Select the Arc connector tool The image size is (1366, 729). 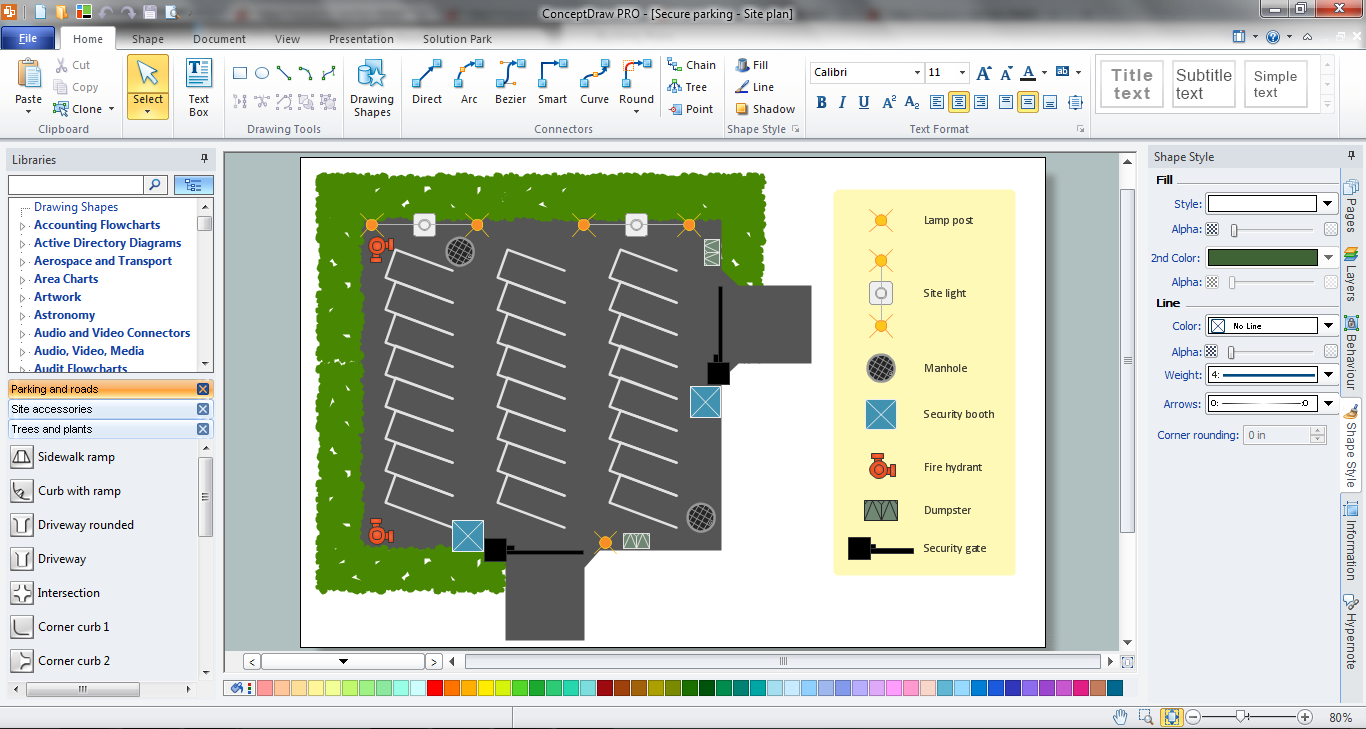click(469, 82)
